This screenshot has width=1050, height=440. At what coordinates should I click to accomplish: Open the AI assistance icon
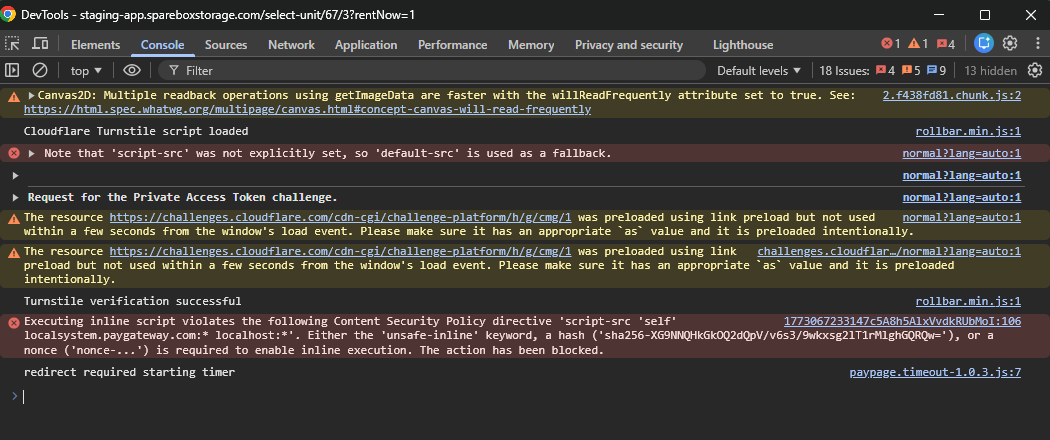coord(983,44)
